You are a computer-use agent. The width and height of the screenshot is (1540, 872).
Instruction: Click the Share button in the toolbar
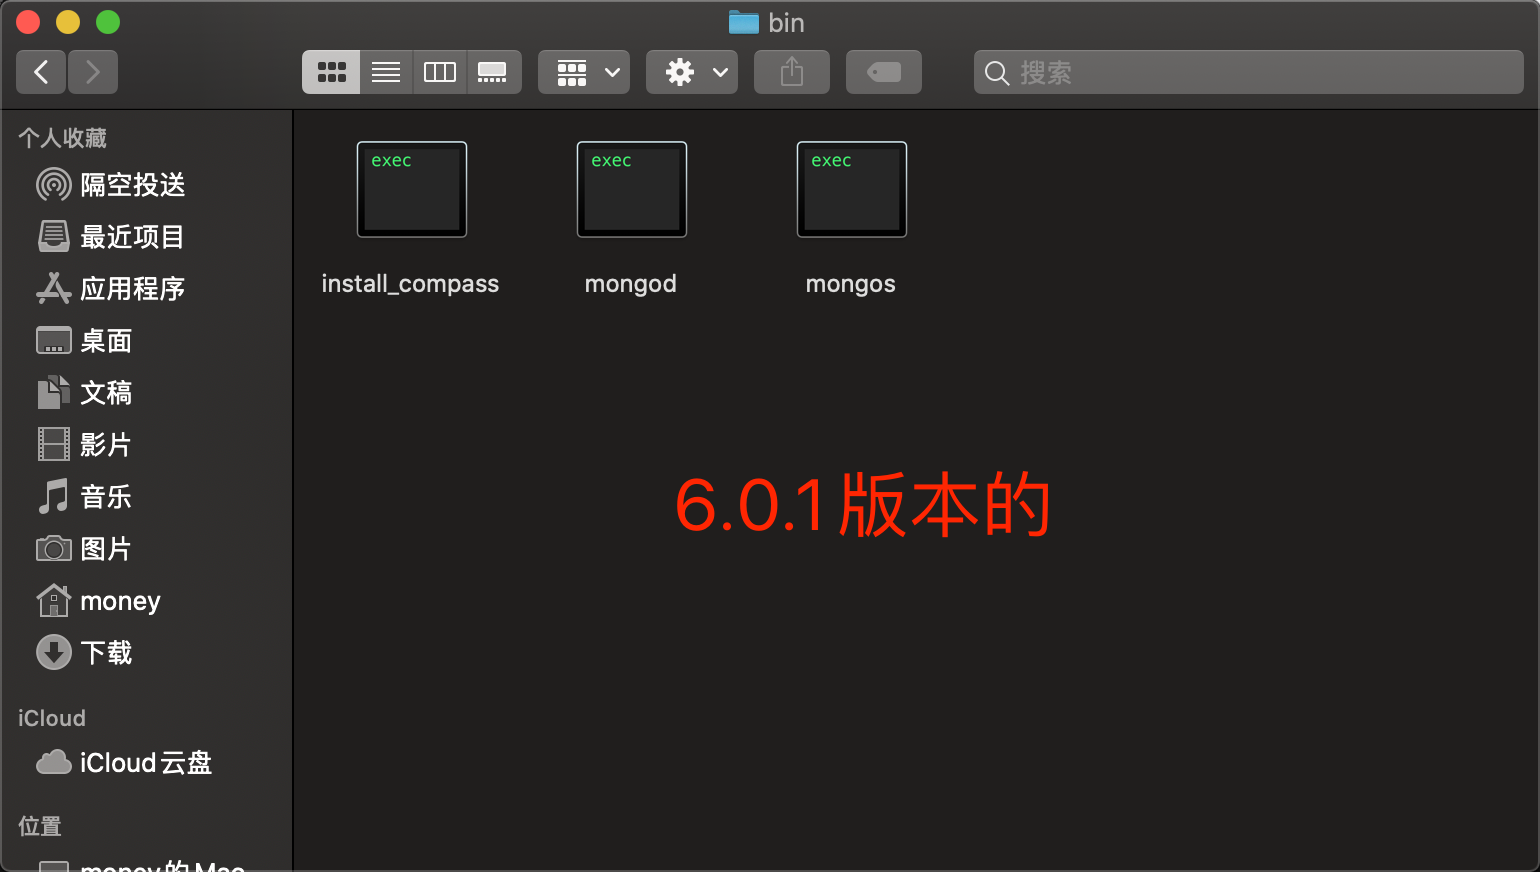[x=791, y=71]
